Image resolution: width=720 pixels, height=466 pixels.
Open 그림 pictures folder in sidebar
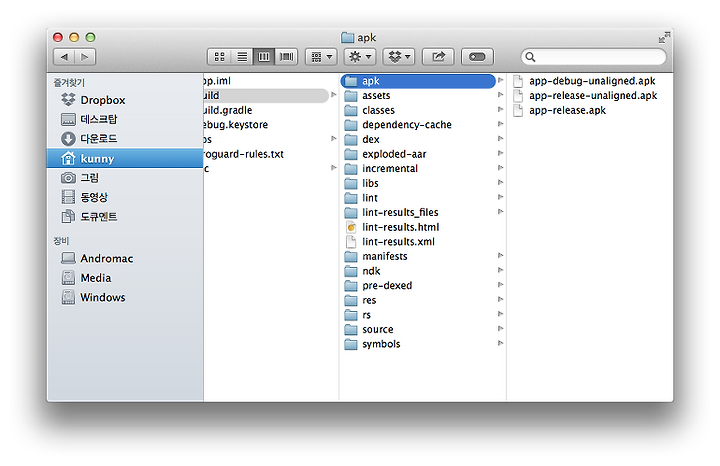pos(125,178)
